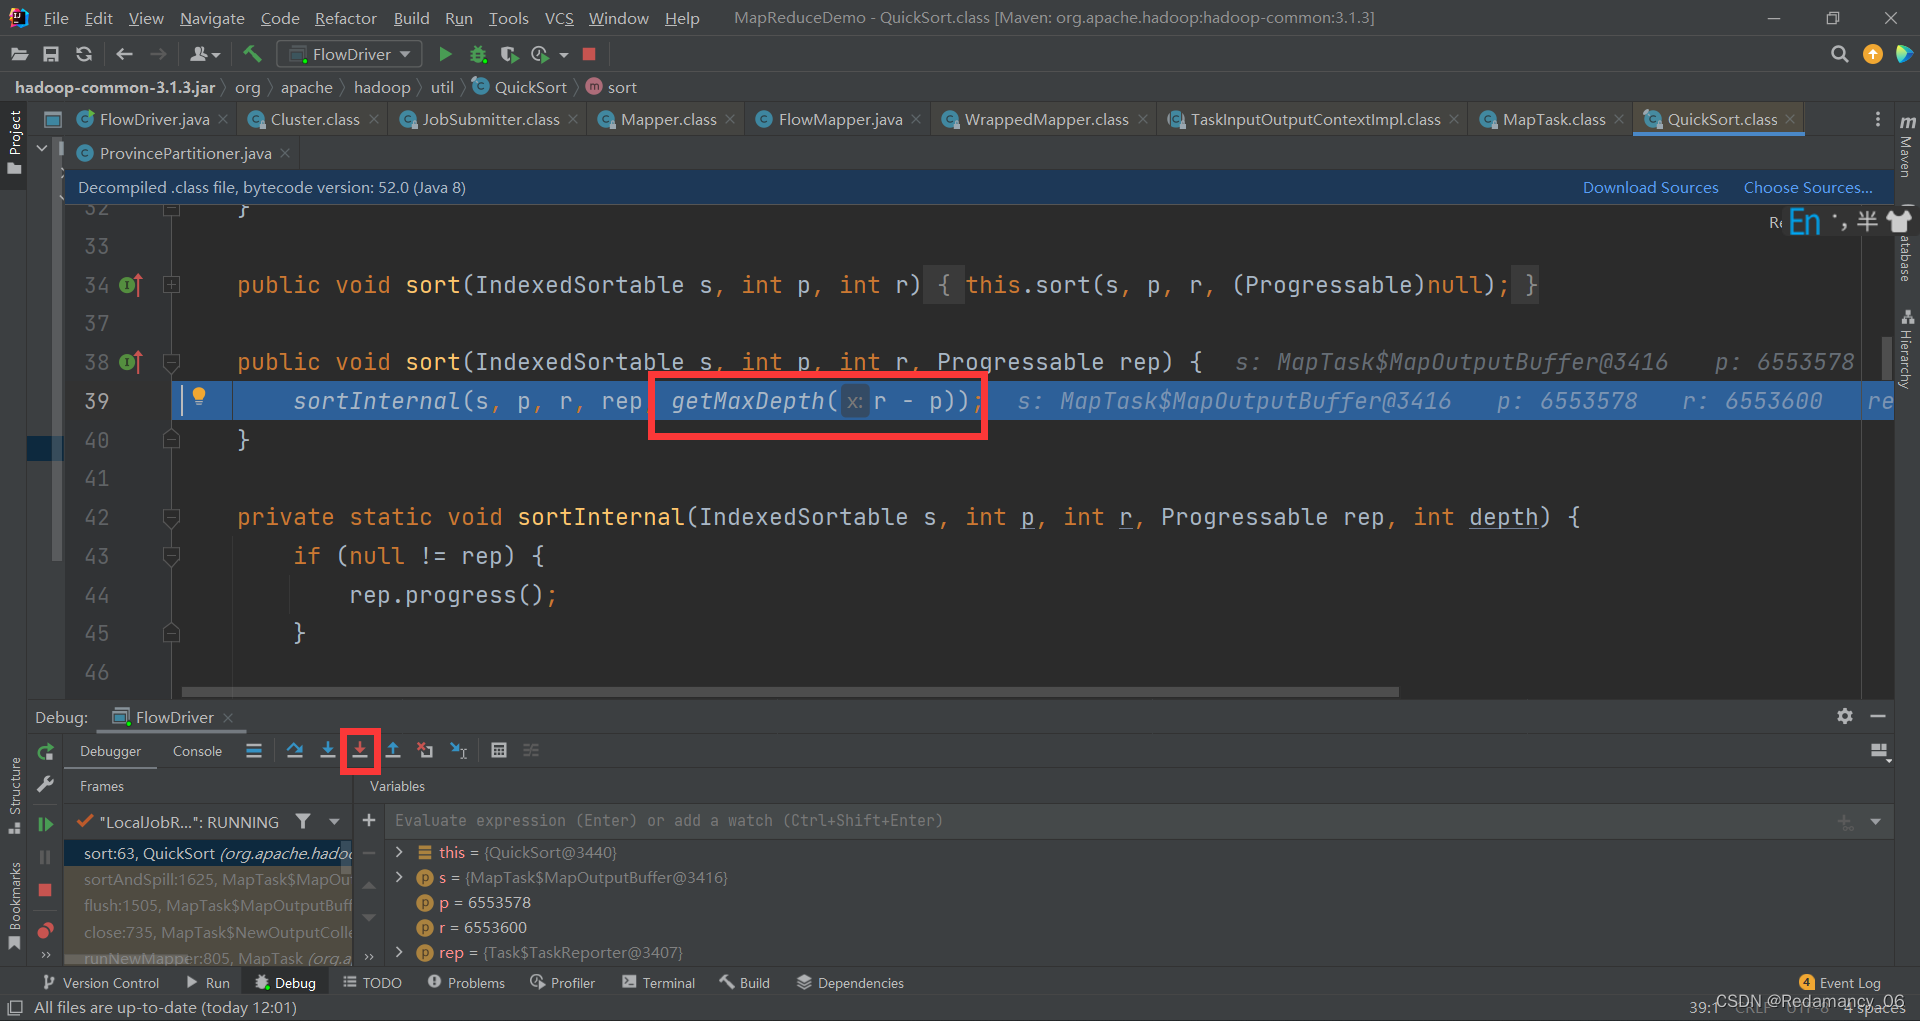Click the lightbulb intention icon on line 39
Image resolution: width=1920 pixels, height=1021 pixels.
pos(199,397)
